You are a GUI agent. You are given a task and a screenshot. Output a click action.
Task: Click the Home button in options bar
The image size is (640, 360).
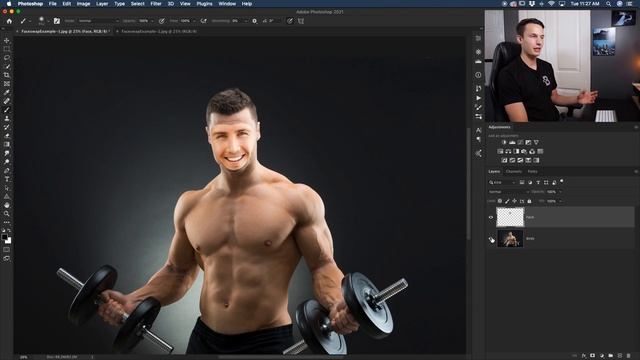coord(9,21)
